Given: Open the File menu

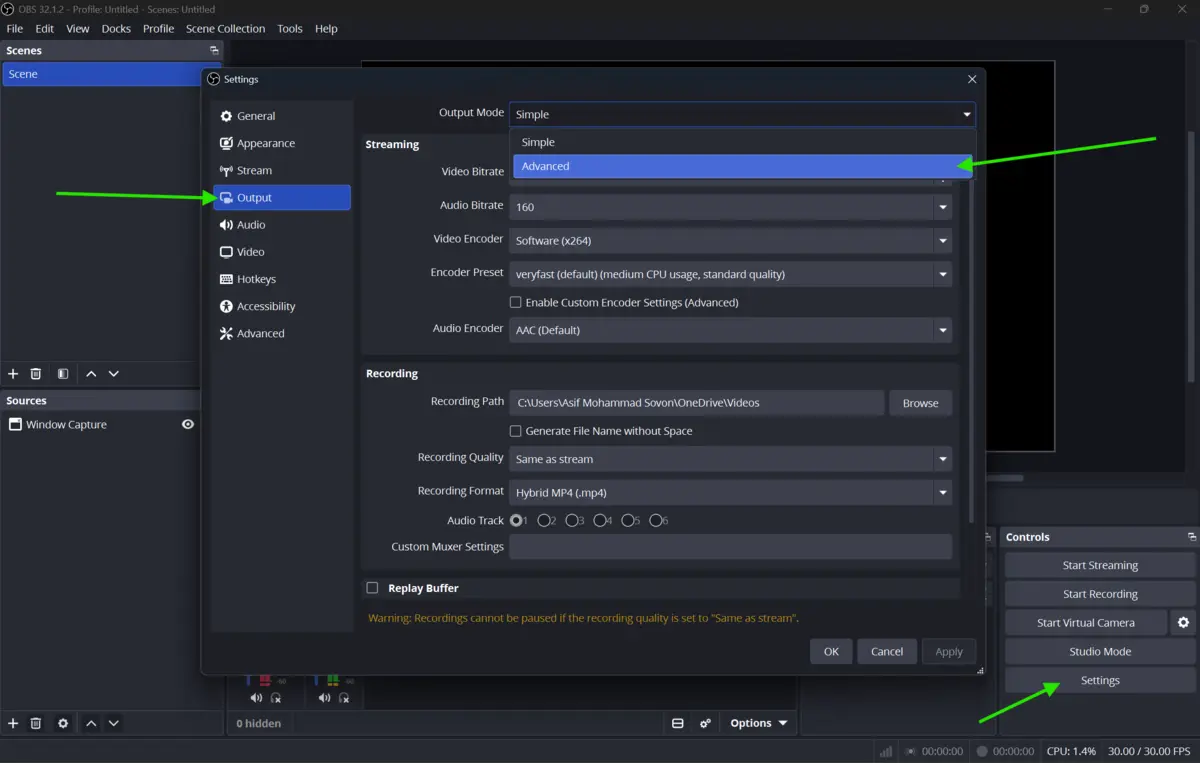Looking at the screenshot, I should pyautogui.click(x=15, y=29).
